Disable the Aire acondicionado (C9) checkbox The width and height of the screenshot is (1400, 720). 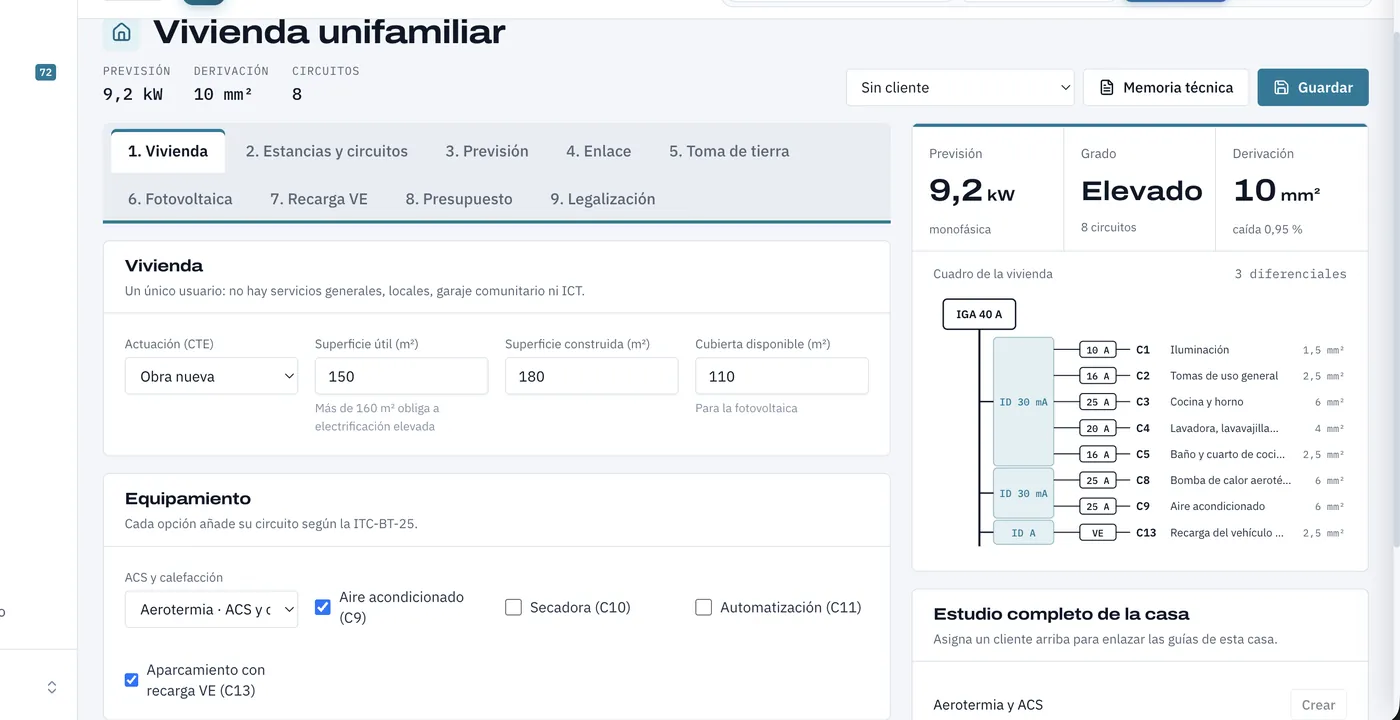pyautogui.click(x=323, y=607)
